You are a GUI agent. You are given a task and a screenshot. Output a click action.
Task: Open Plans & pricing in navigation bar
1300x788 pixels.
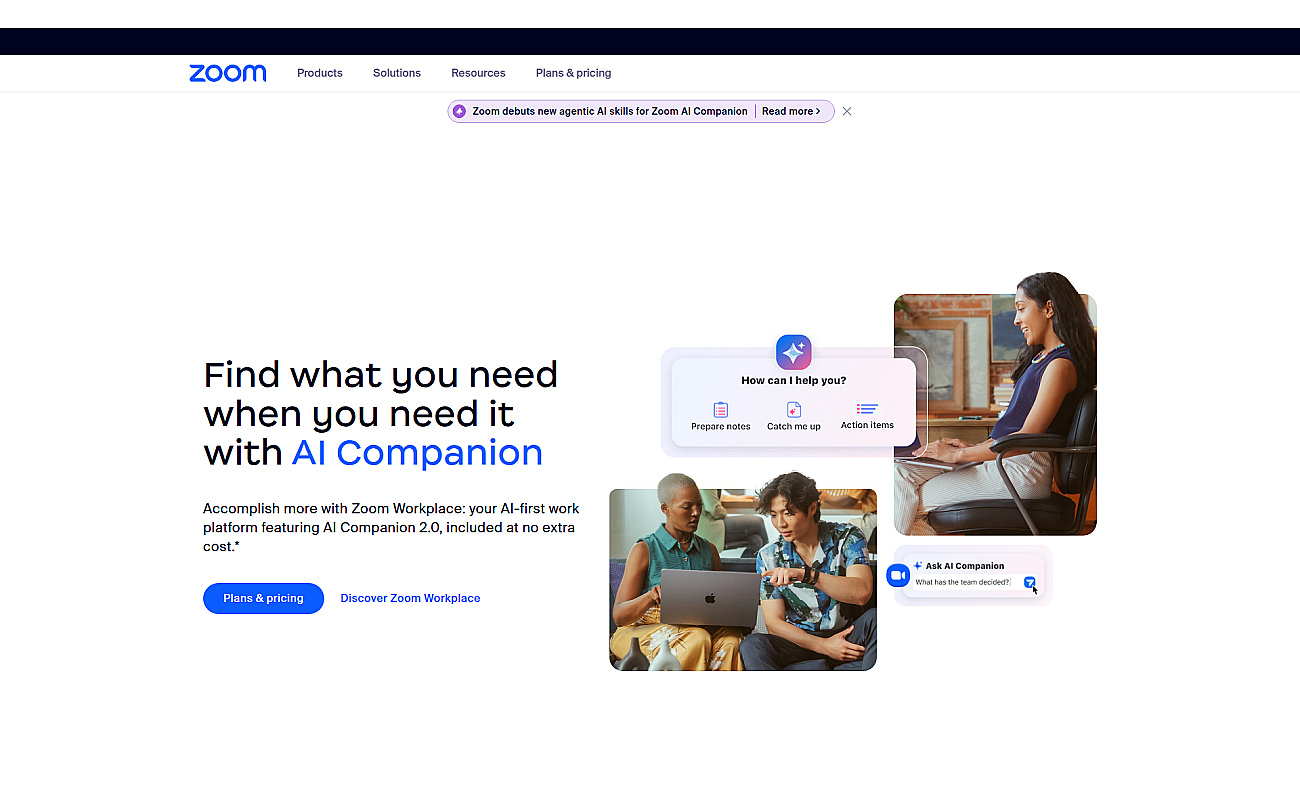[x=573, y=73]
